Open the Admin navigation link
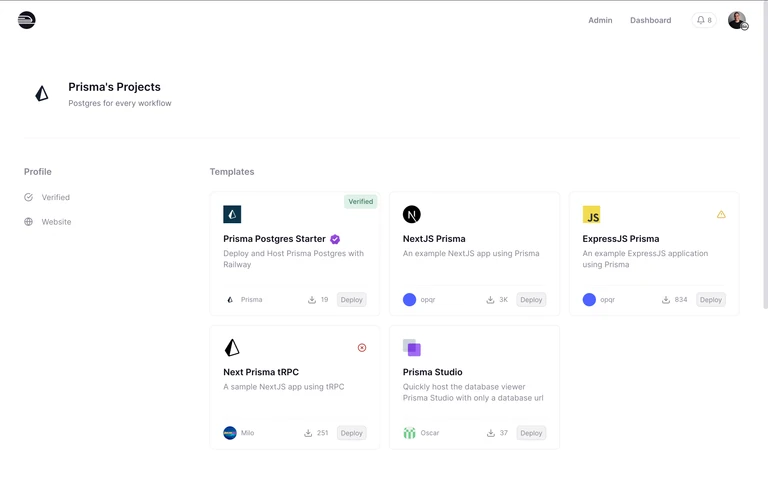The image size is (768, 482). (600, 20)
